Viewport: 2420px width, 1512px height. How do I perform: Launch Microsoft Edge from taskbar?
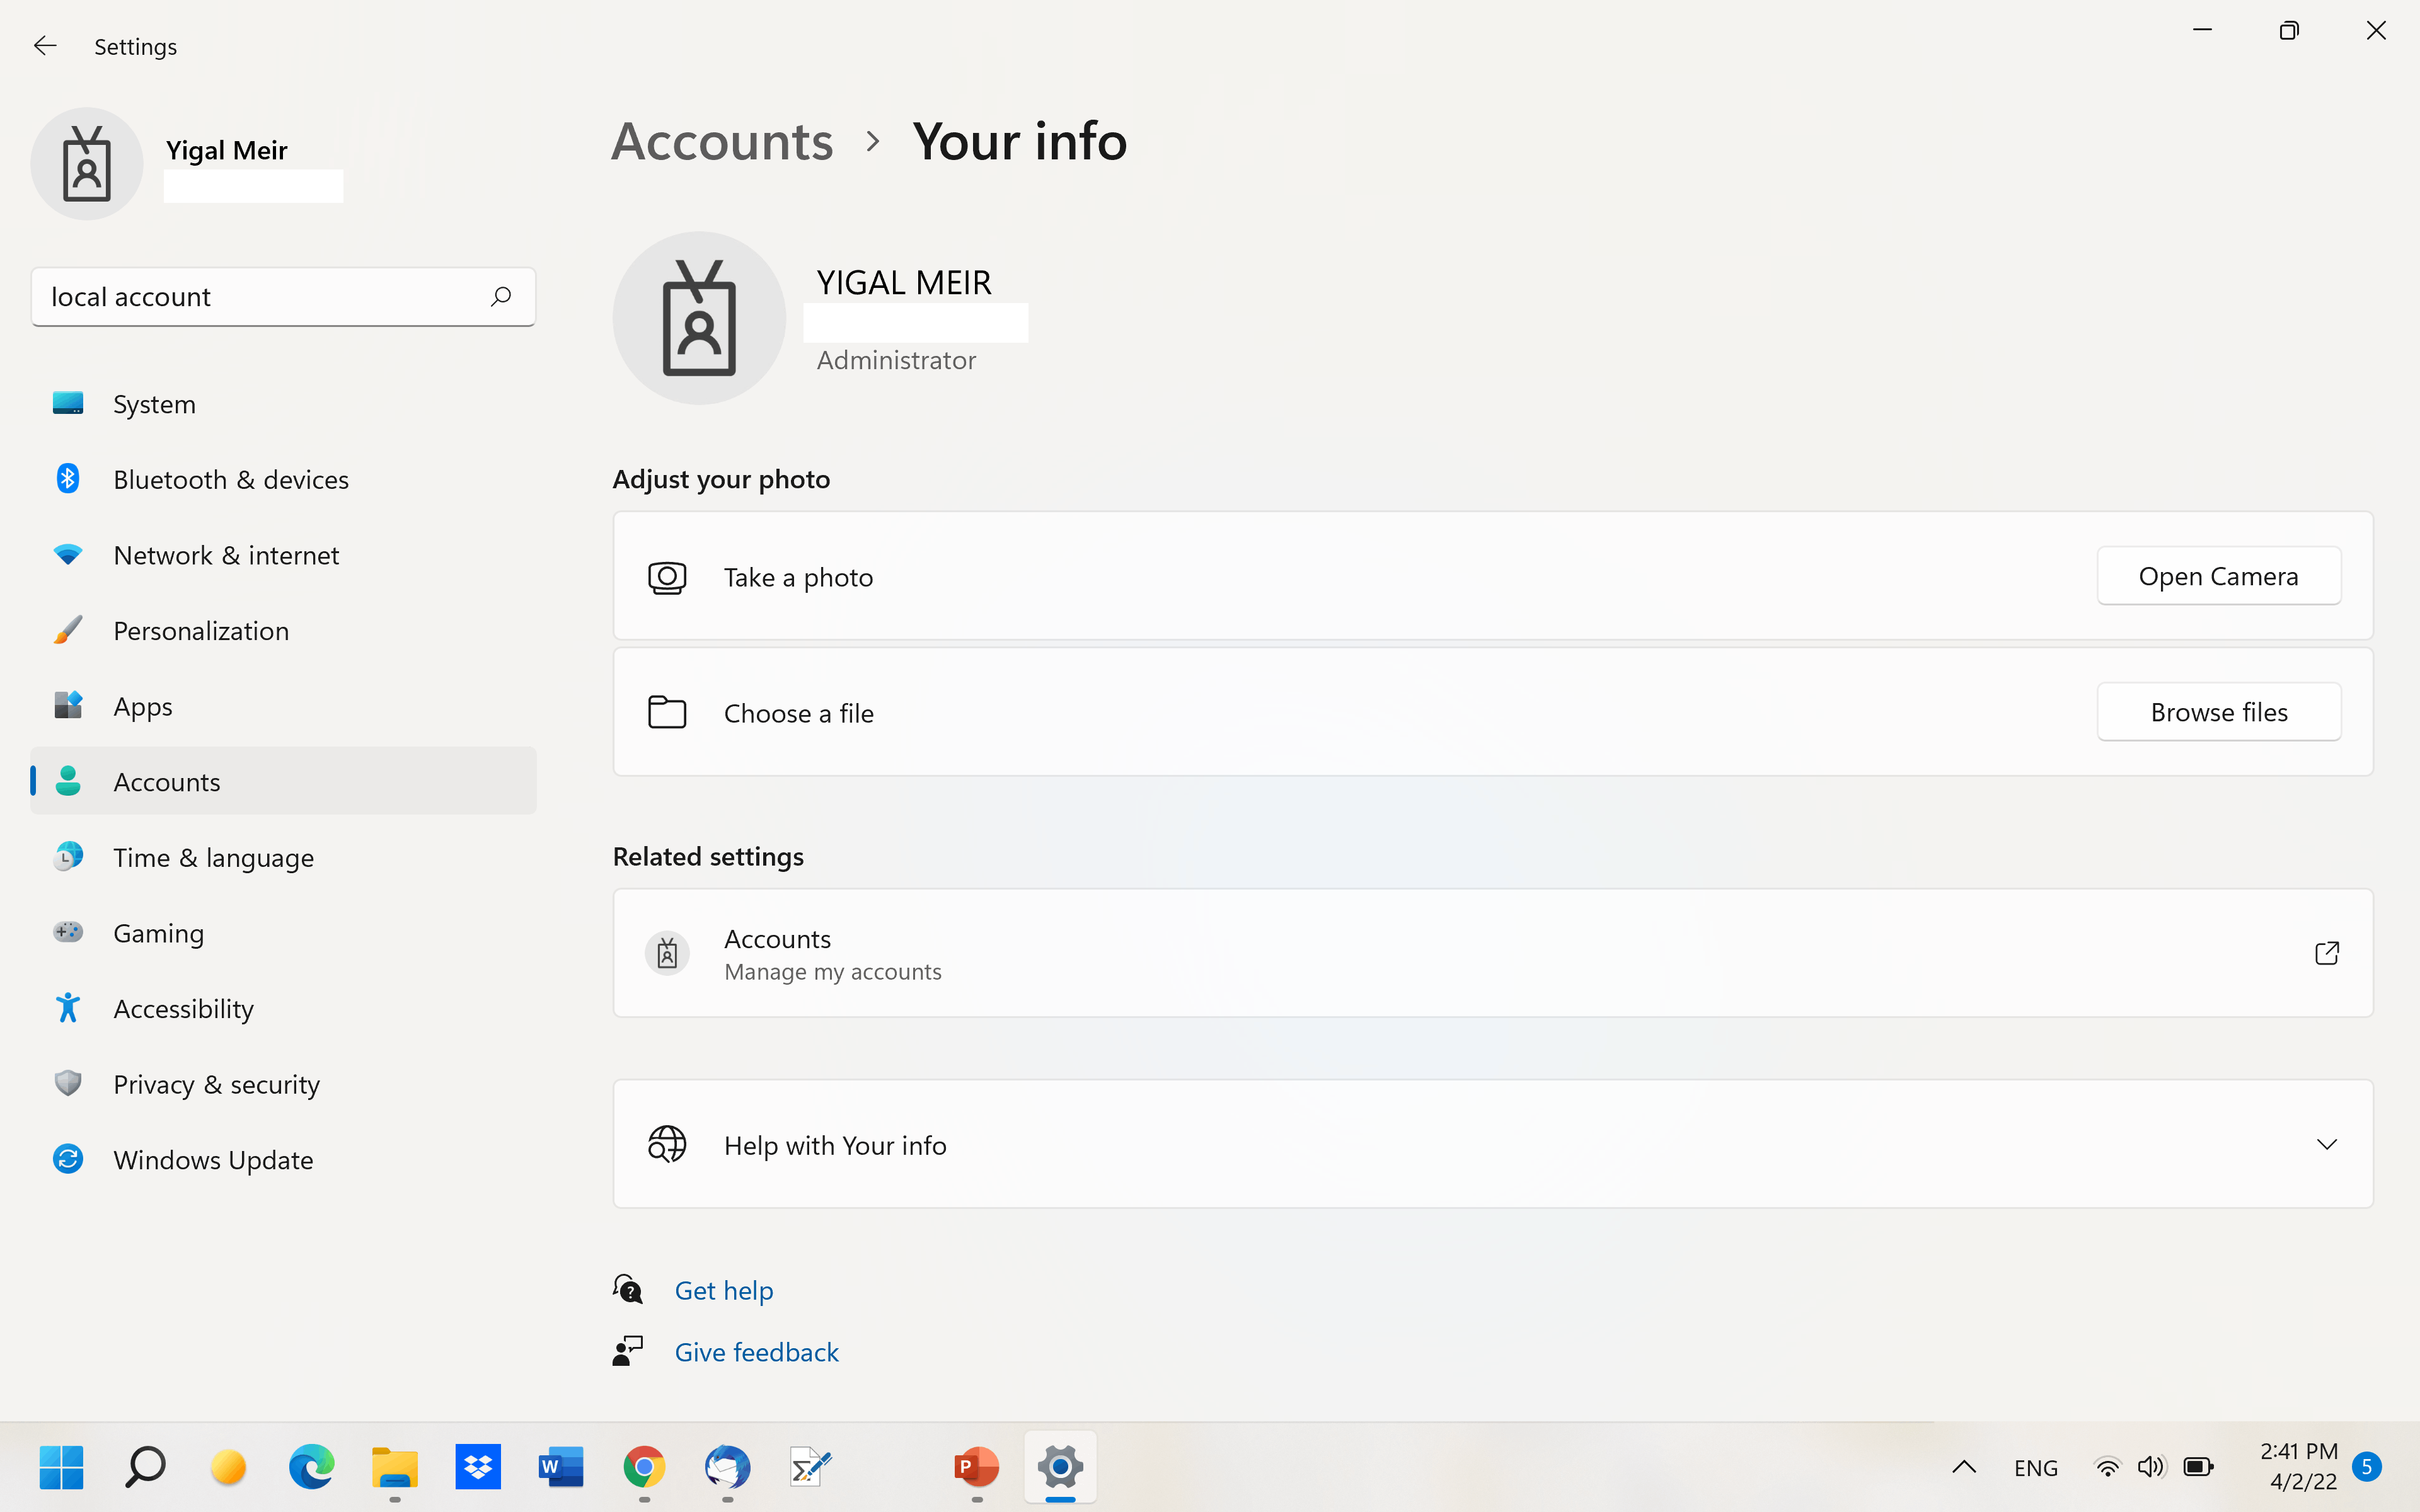312,1467
